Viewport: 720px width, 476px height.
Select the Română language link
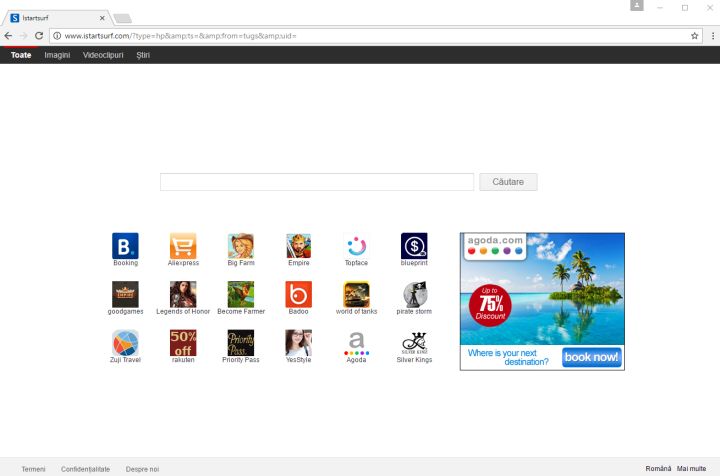tap(658, 469)
